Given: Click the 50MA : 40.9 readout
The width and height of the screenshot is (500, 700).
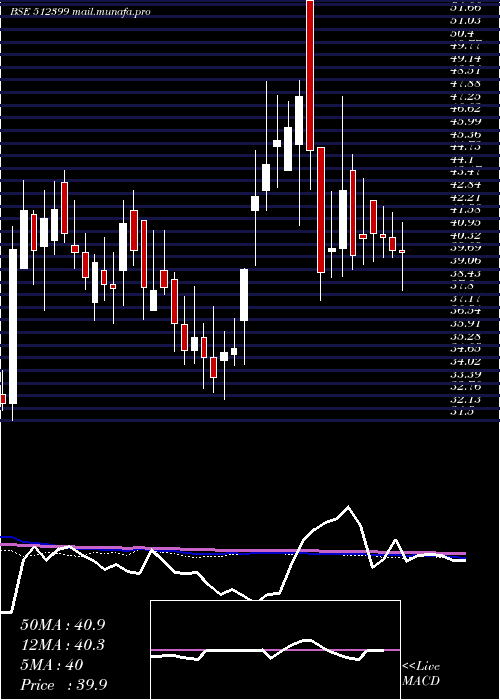Looking at the screenshot, I should pyautogui.click(x=62, y=625).
